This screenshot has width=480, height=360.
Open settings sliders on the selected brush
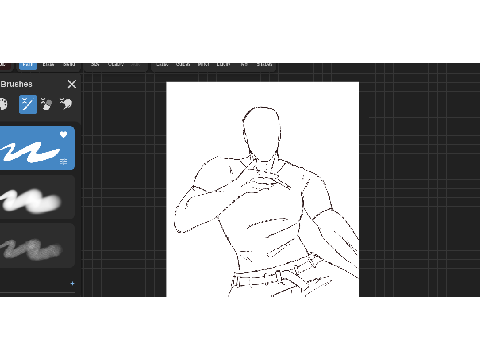[63, 162]
